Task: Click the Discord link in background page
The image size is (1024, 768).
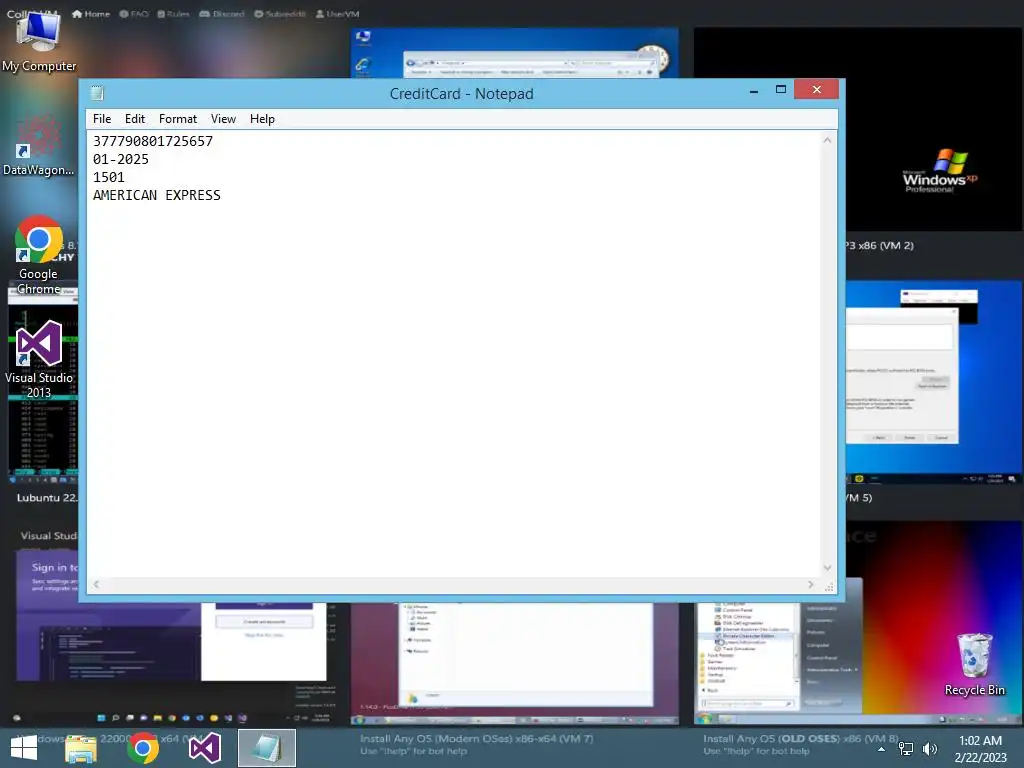Action: pos(222,14)
